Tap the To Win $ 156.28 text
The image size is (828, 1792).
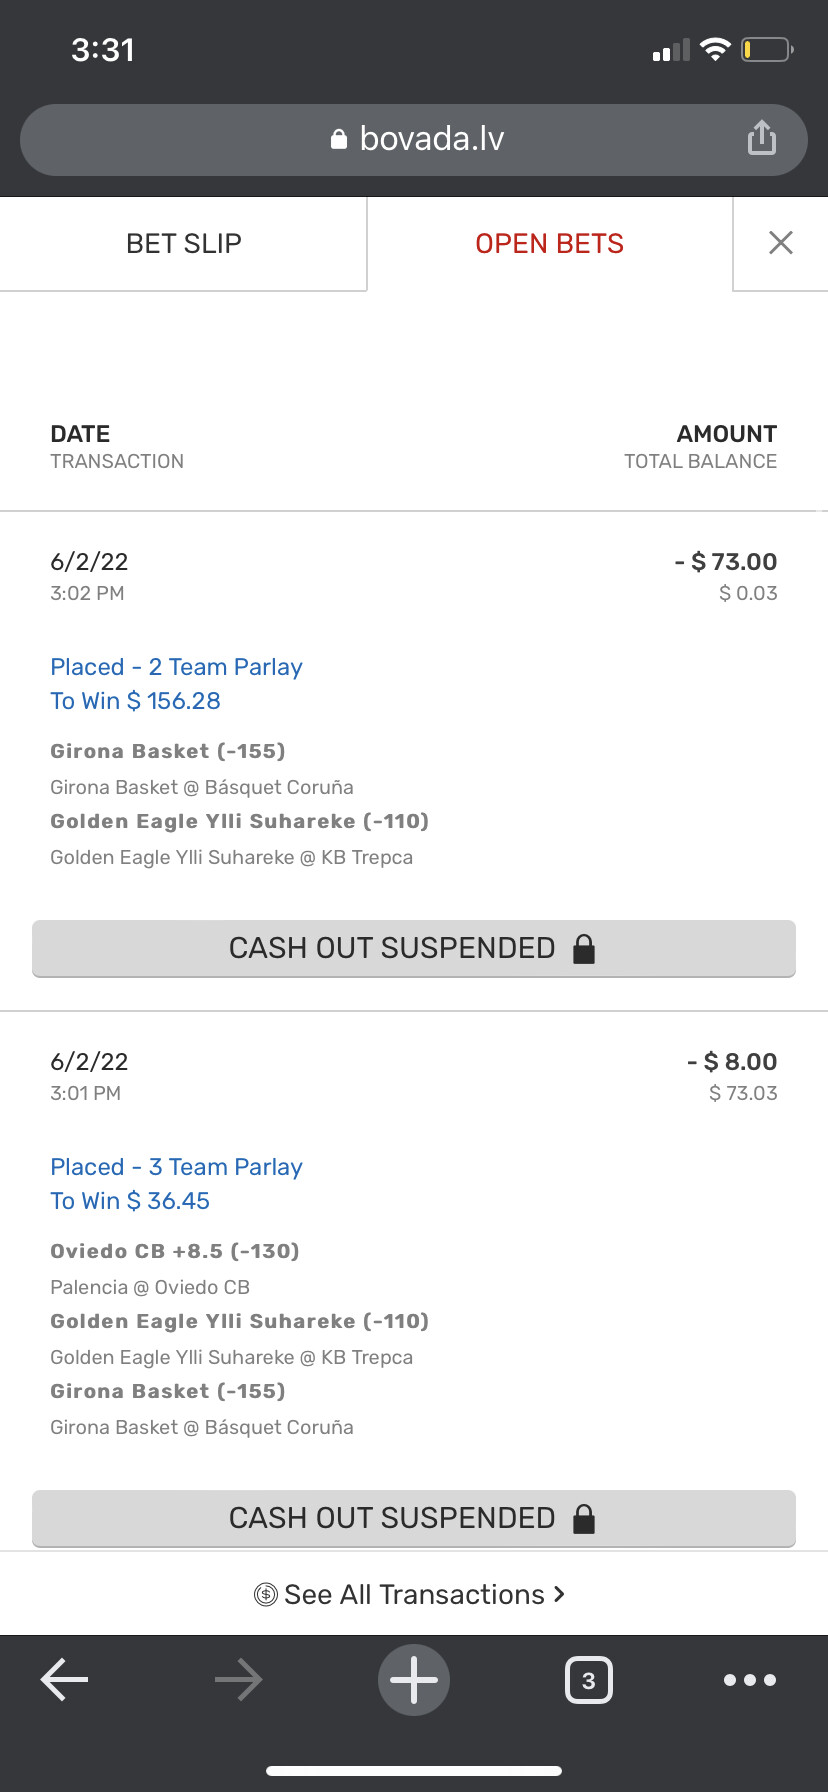pyautogui.click(x=135, y=701)
